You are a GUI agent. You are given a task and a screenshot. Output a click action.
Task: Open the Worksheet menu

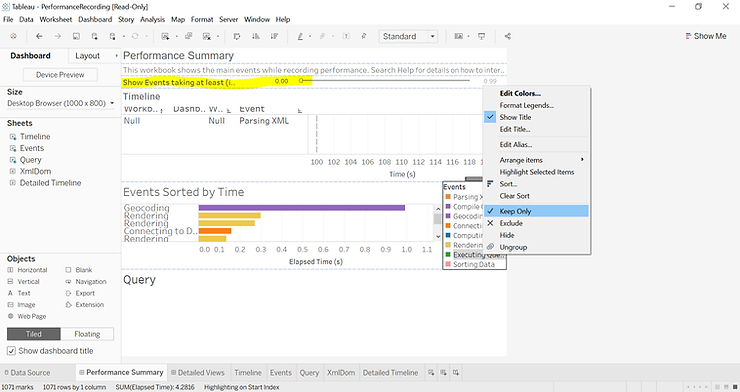(x=56, y=19)
